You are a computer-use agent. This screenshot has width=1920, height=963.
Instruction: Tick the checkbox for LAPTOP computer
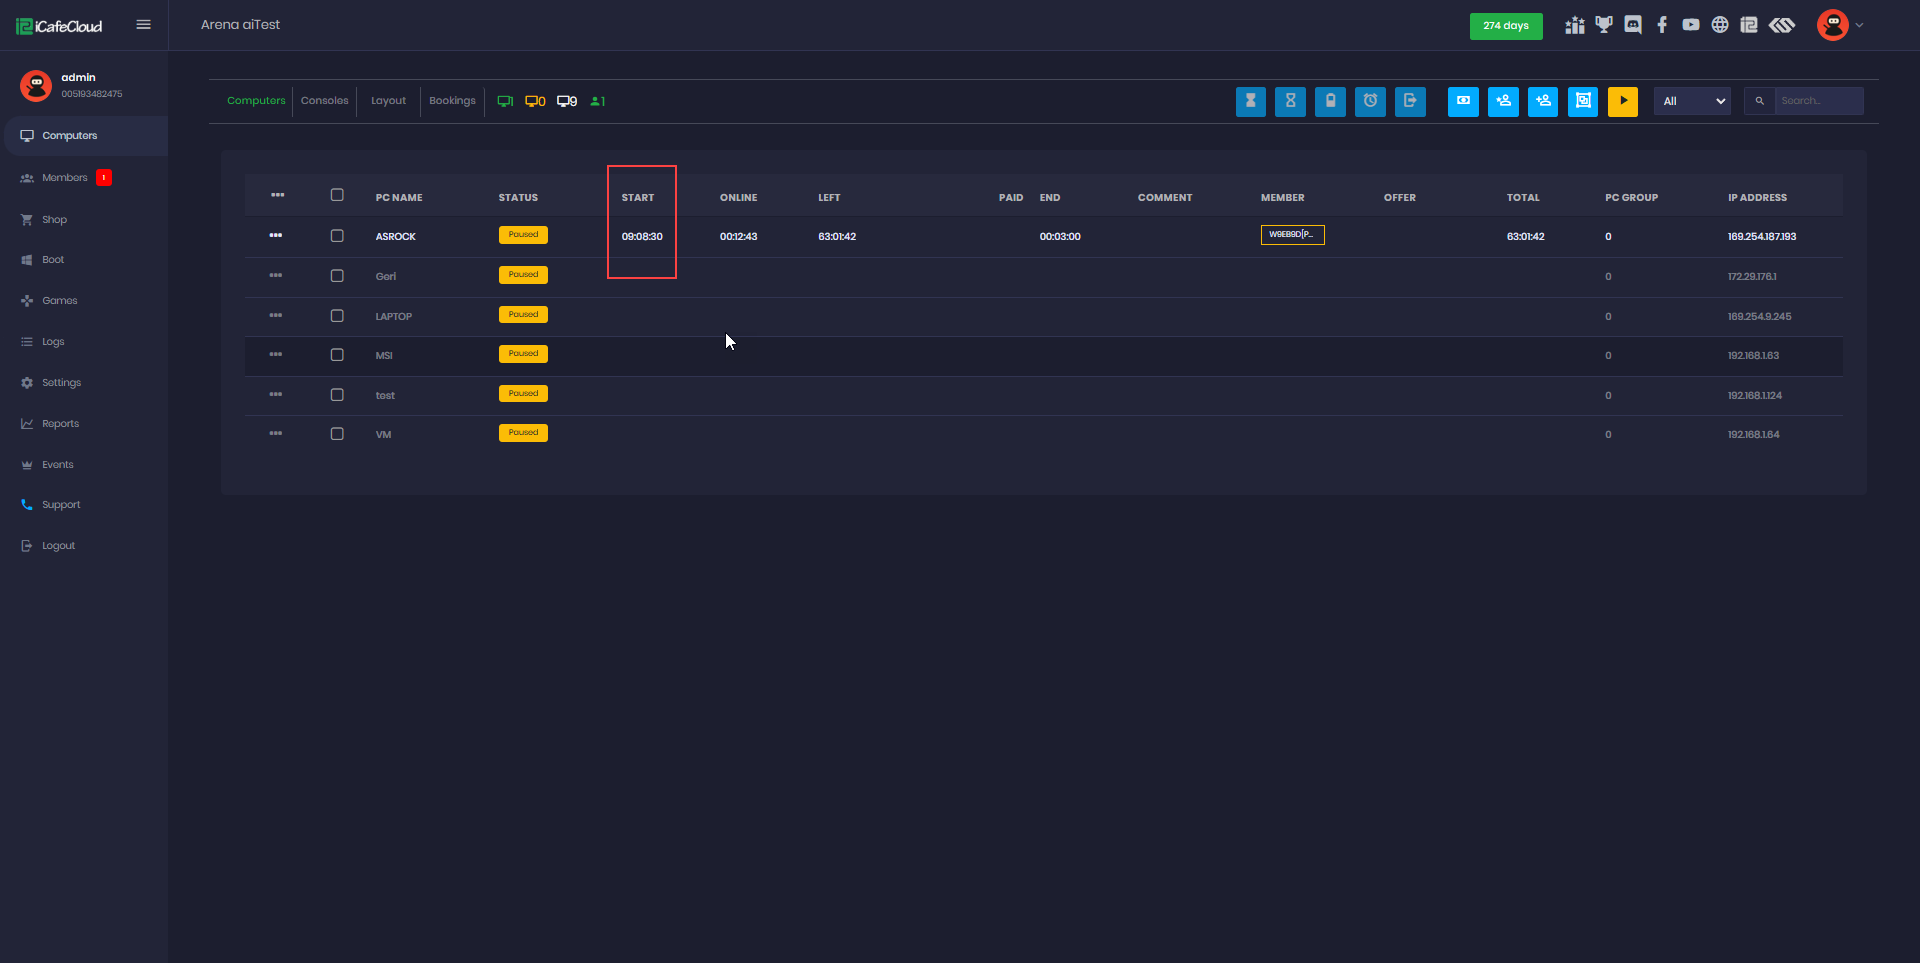tap(337, 316)
